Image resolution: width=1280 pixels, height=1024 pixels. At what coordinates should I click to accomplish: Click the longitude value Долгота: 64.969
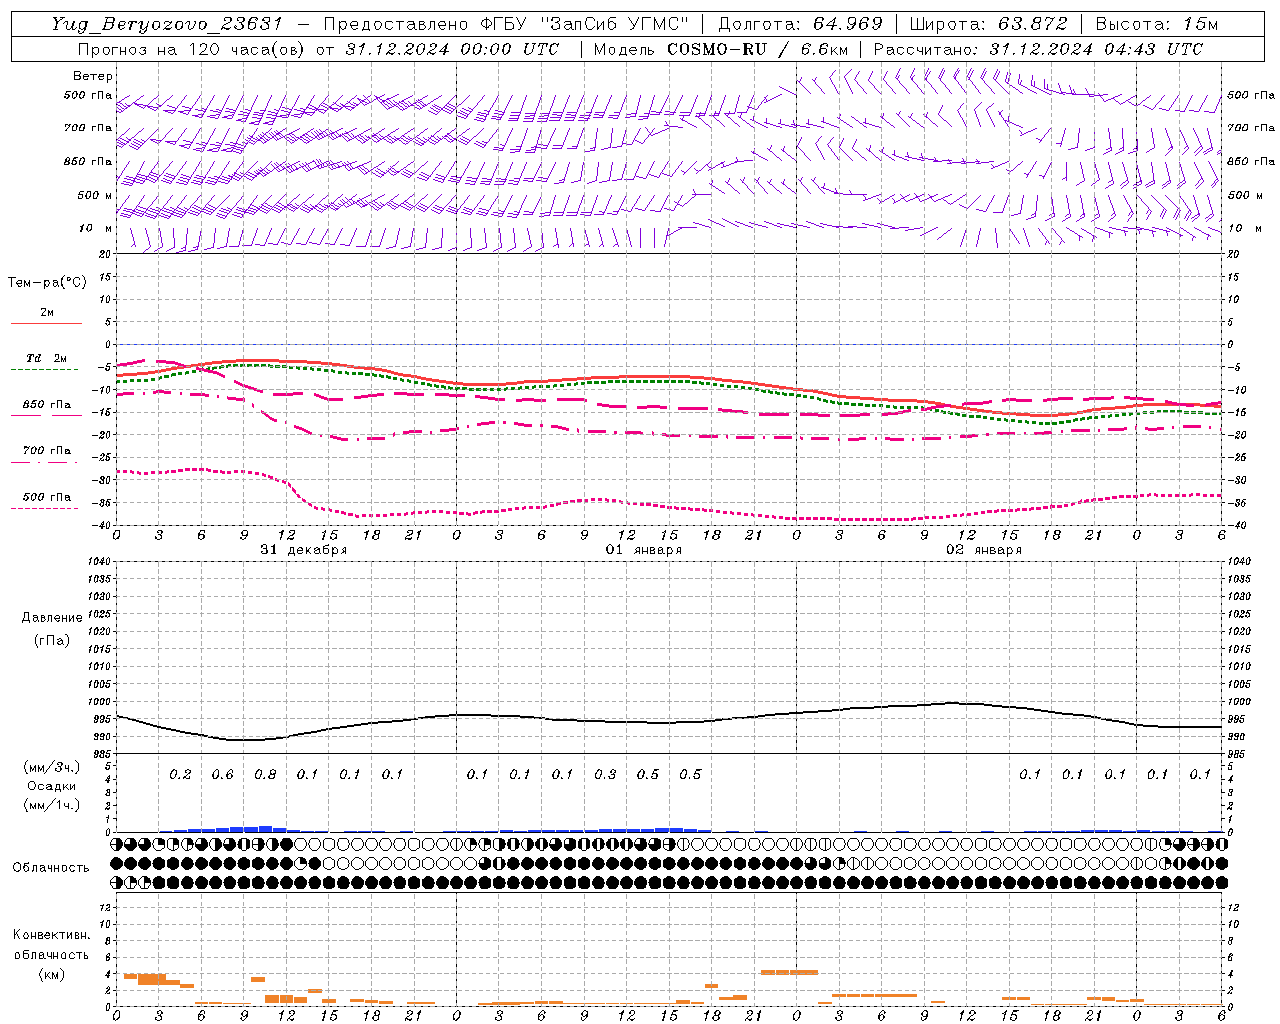pyautogui.click(x=800, y=24)
